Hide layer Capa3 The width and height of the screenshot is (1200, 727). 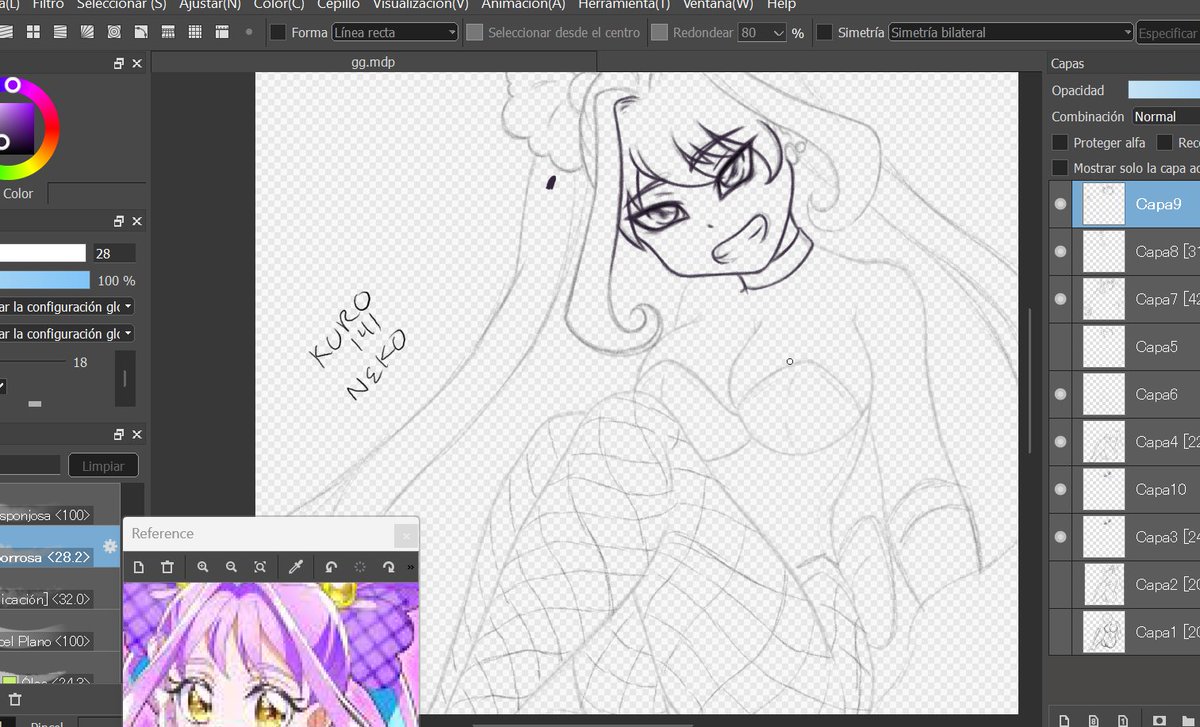tap(1060, 537)
